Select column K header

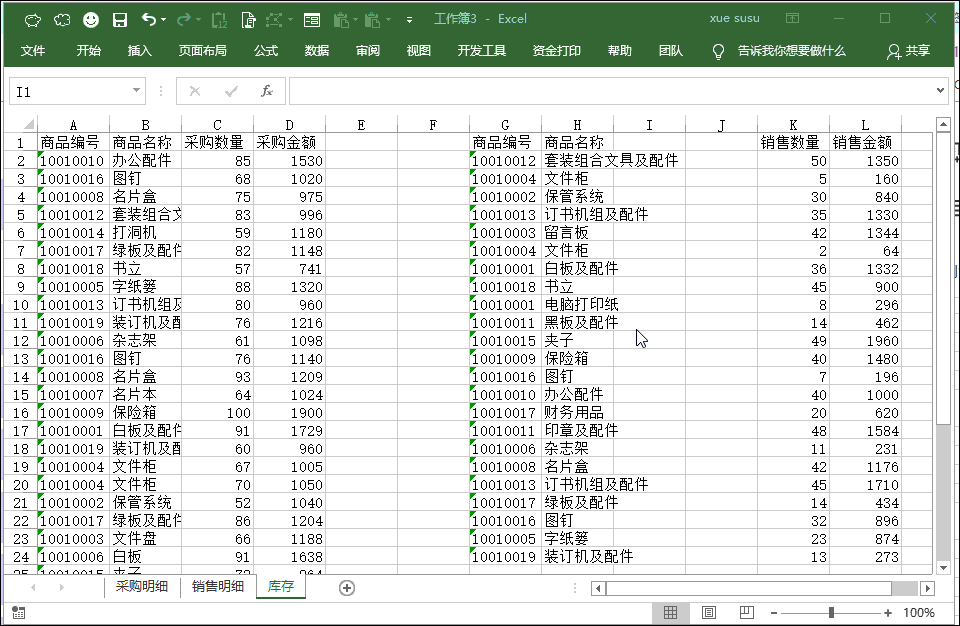tap(793, 125)
